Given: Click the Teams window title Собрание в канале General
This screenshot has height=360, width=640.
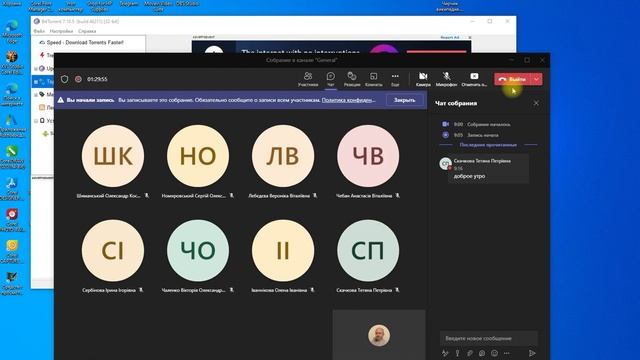Looking at the screenshot, I should [302, 60].
